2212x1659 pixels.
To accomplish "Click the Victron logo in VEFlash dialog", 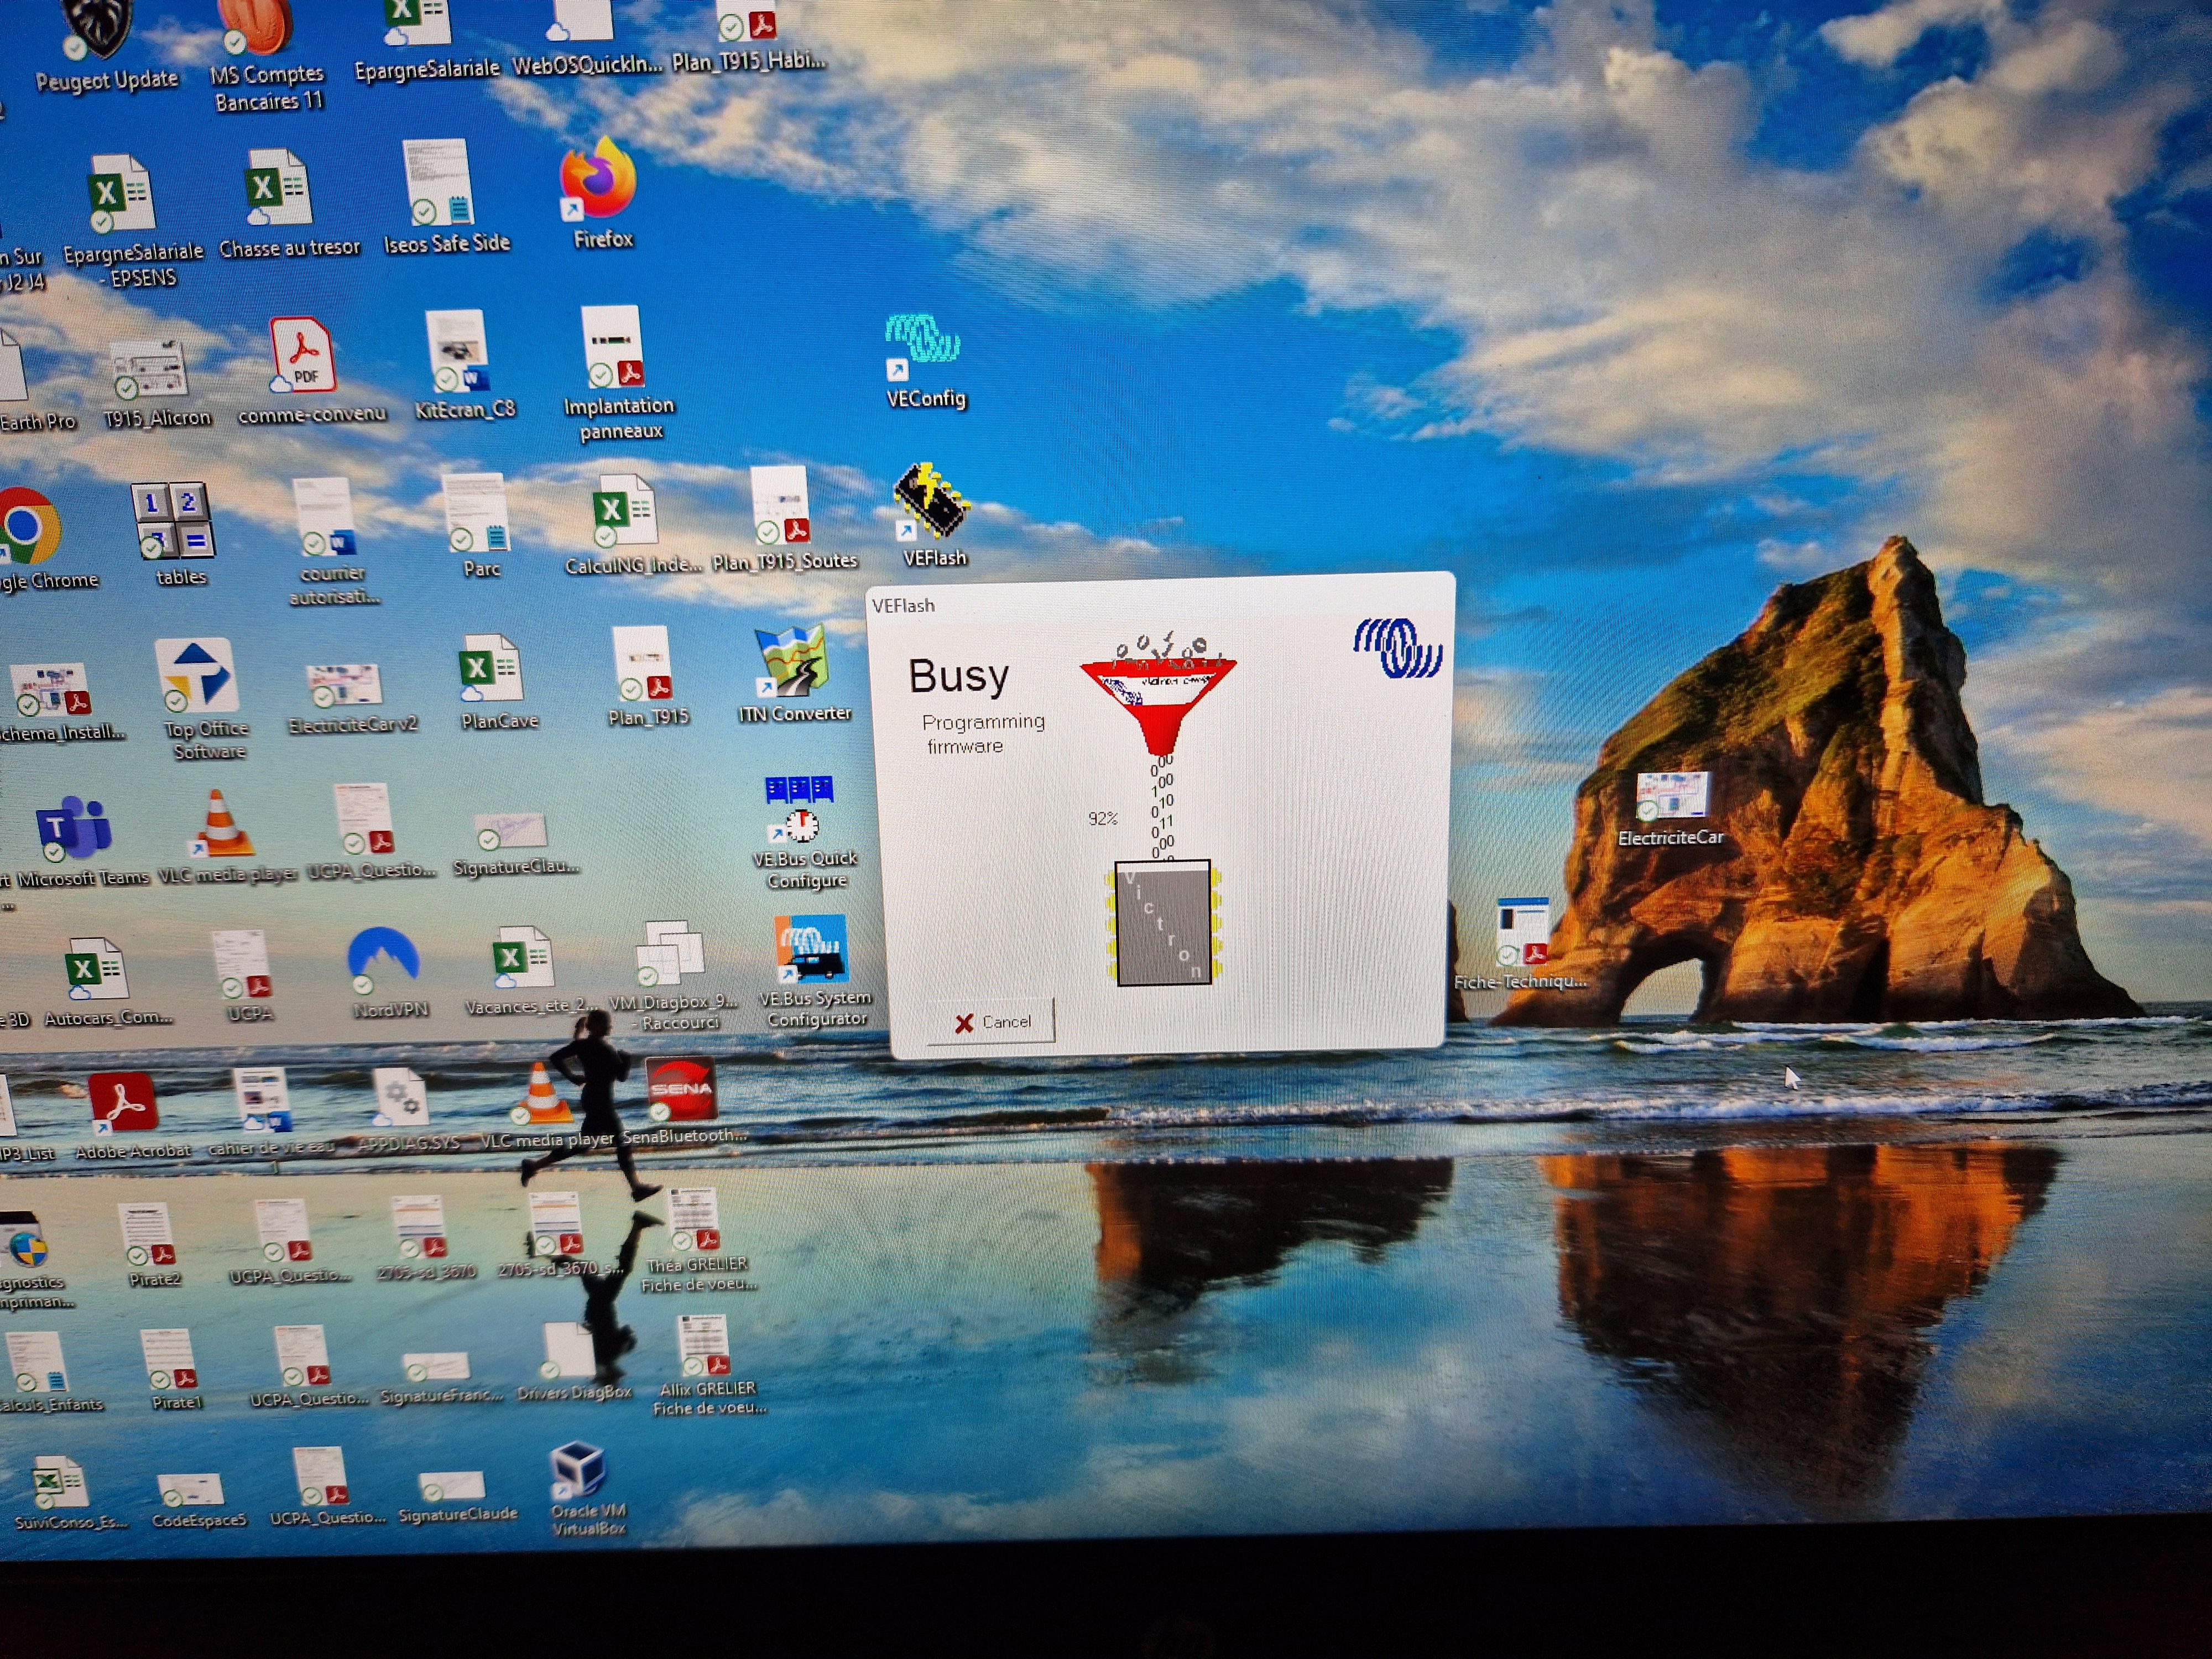I will pyautogui.click(x=1398, y=648).
